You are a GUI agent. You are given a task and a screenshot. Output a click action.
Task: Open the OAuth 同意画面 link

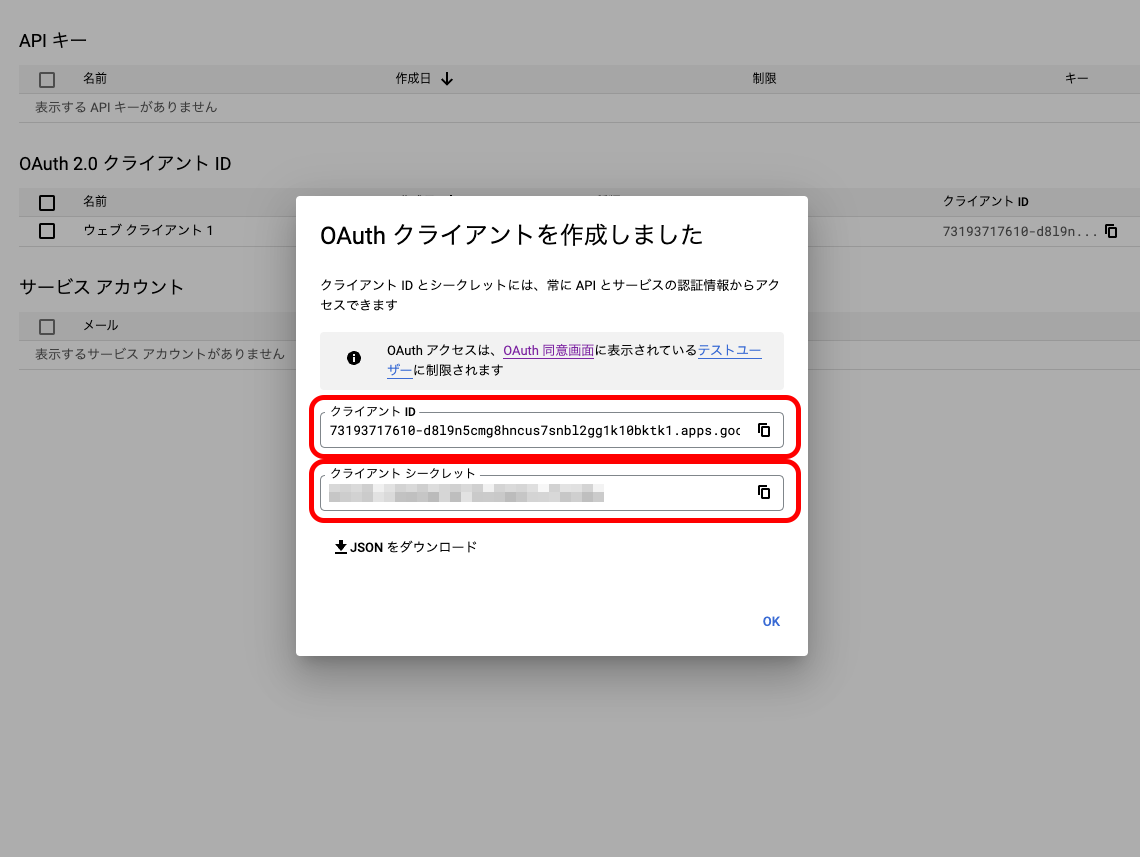pyautogui.click(x=548, y=351)
